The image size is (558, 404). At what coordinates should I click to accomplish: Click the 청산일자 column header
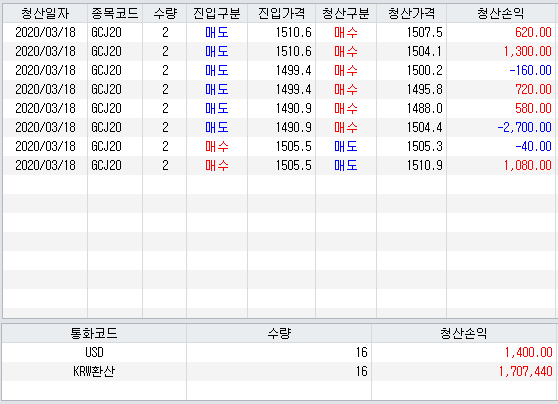pyautogui.click(x=45, y=14)
